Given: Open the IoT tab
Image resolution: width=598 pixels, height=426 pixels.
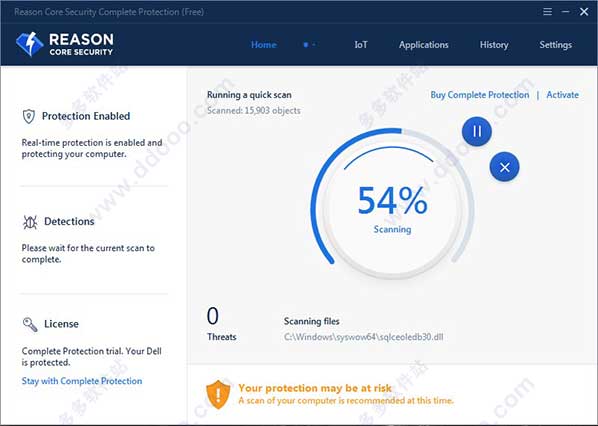Looking at the screenshot, I should click(x=361, y=45).
